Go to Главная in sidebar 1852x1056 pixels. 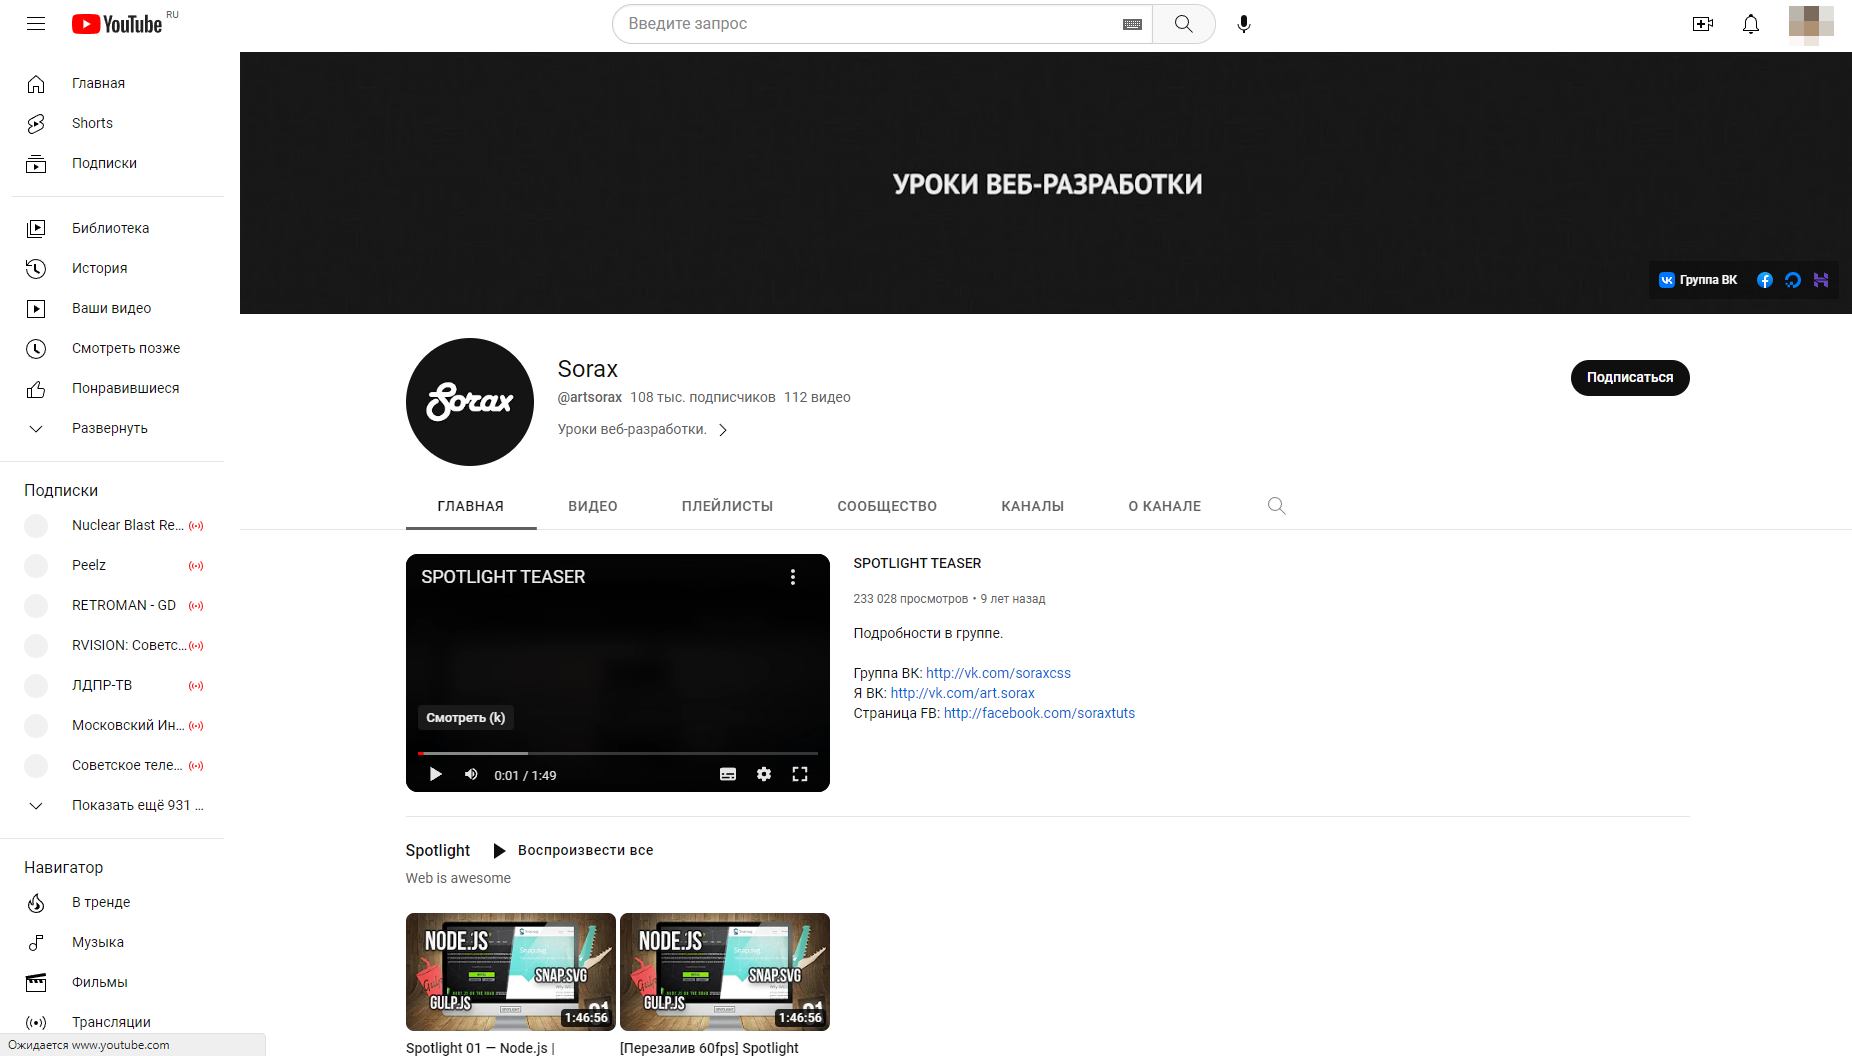(112, 83)
